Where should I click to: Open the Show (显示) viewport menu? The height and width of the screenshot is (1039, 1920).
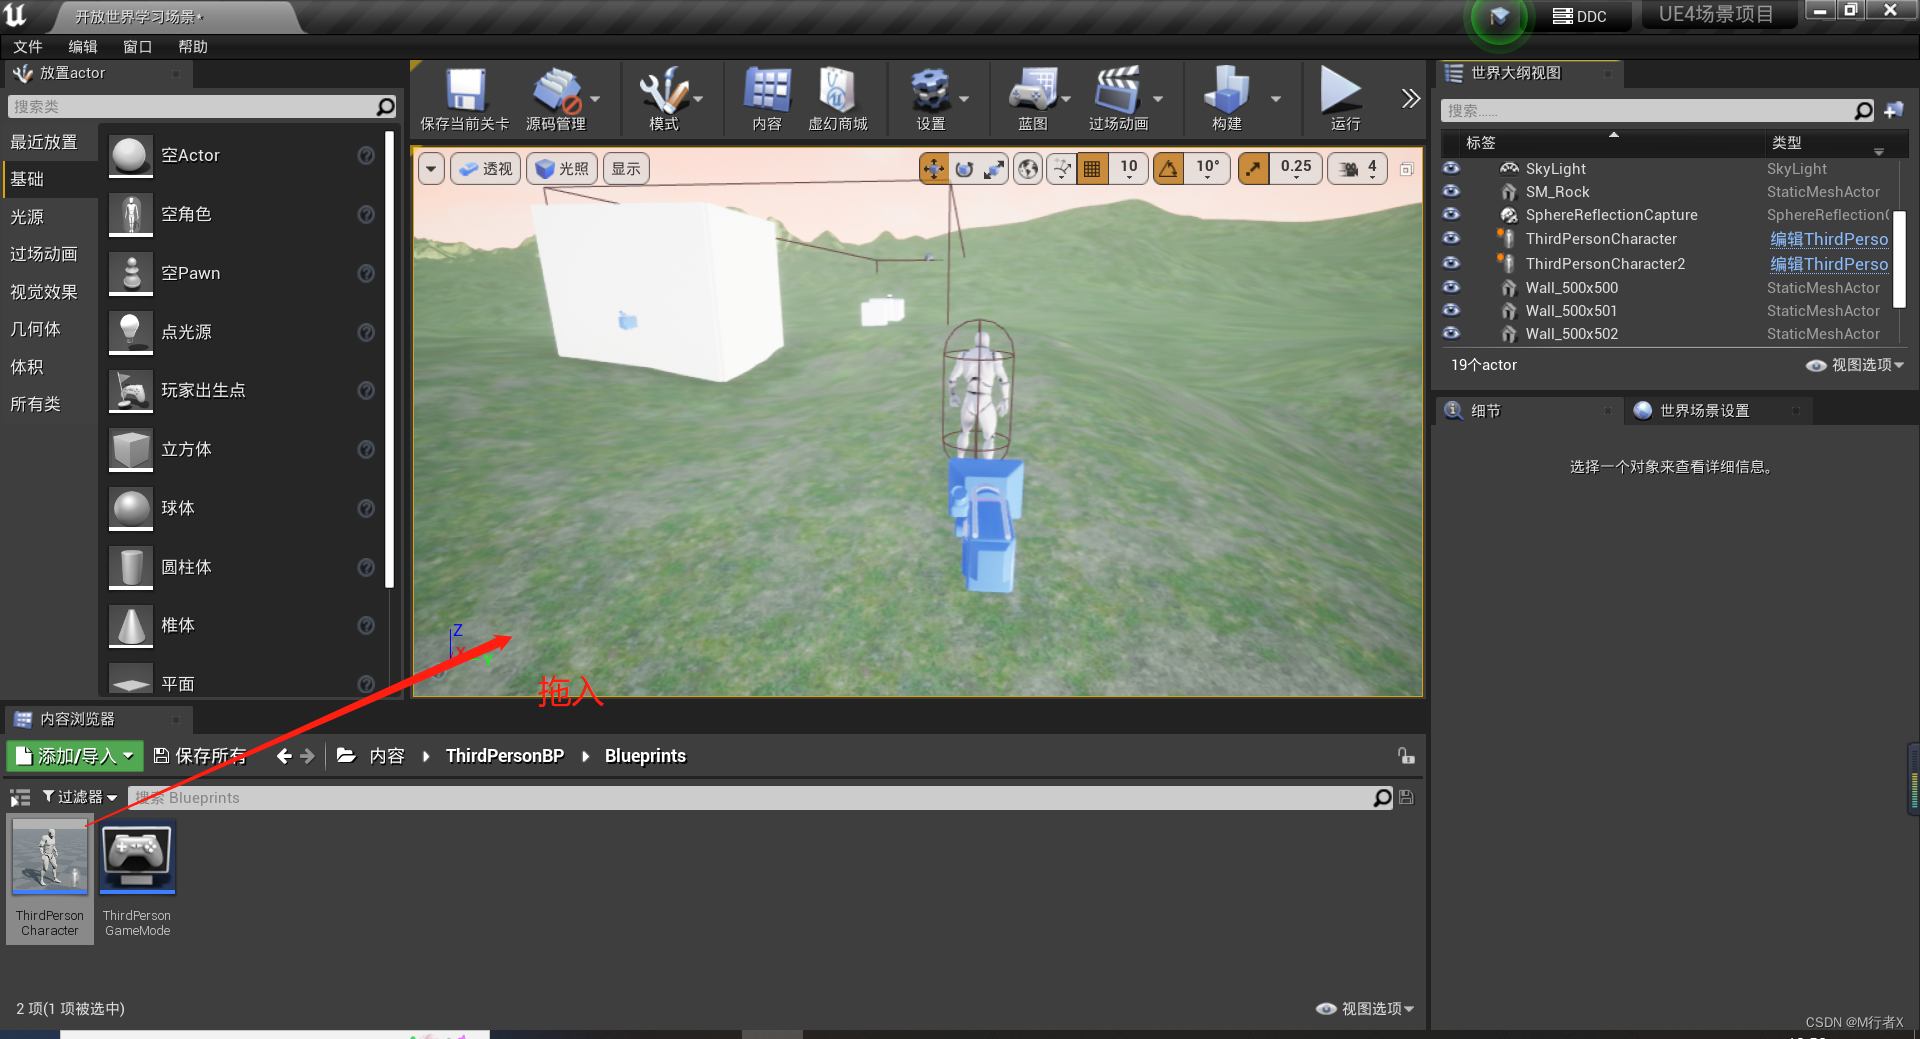(626, 169)
